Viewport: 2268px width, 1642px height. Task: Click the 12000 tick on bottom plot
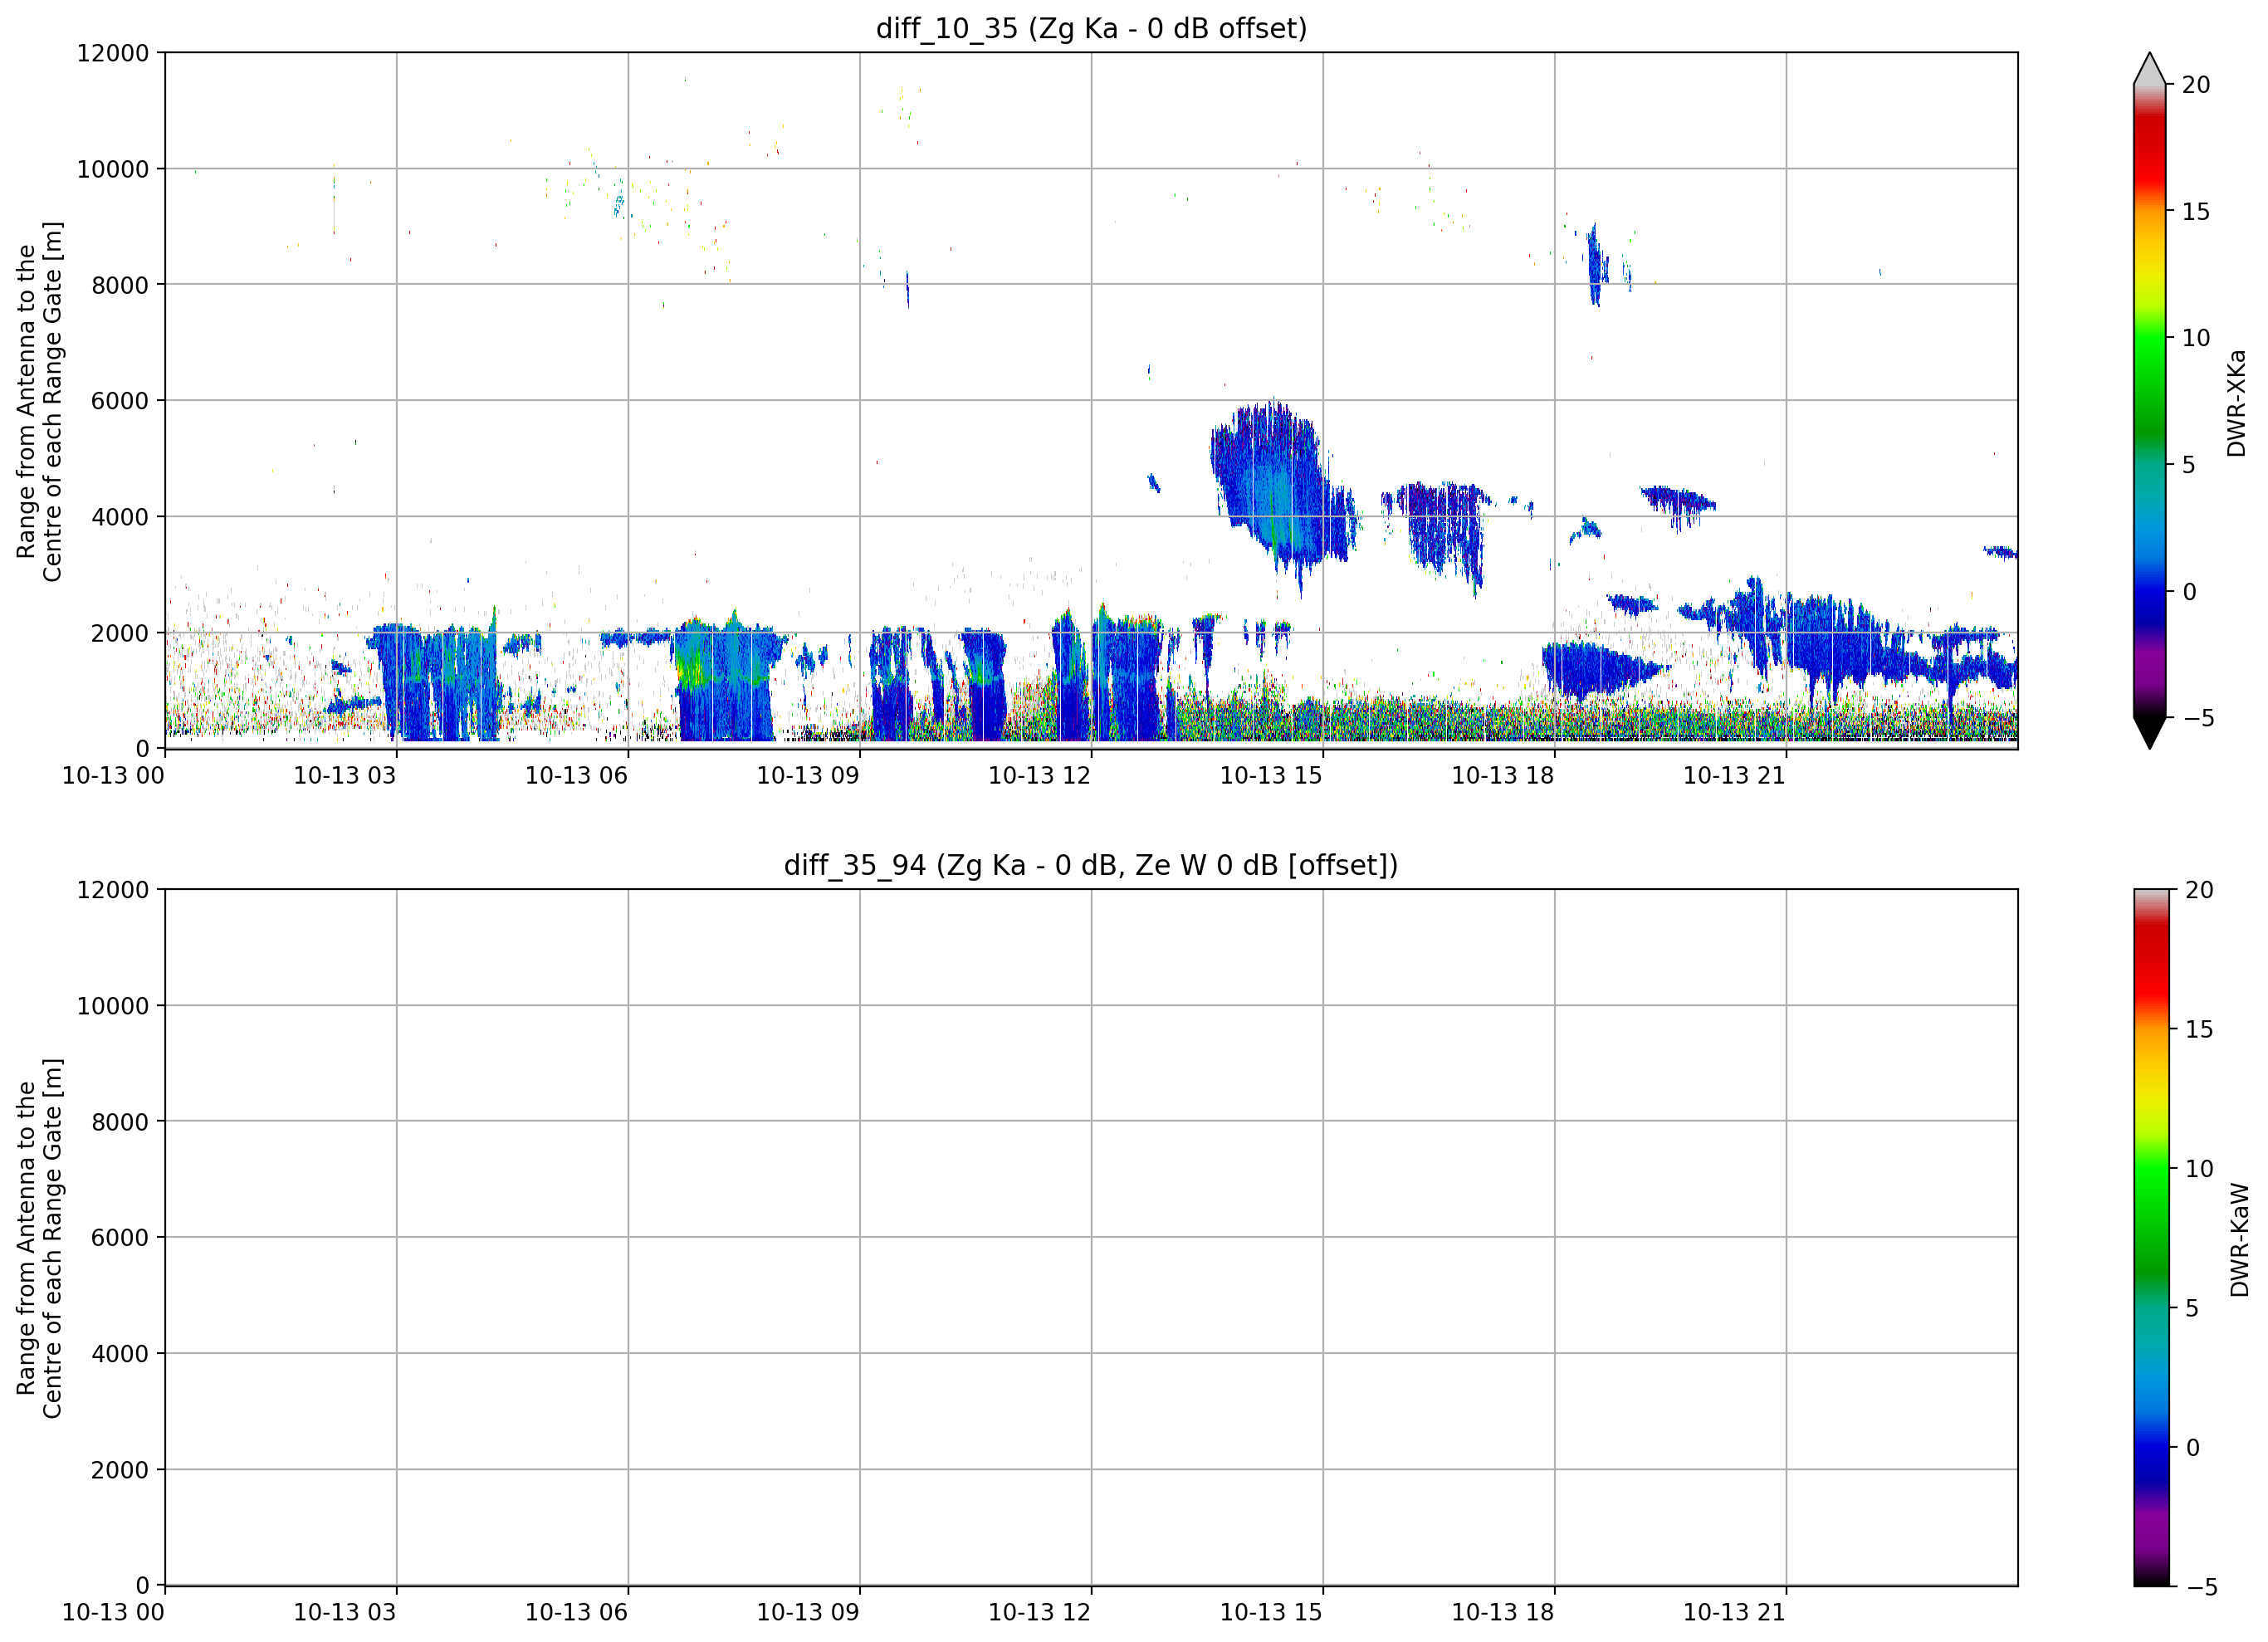(x=113, y=890)
